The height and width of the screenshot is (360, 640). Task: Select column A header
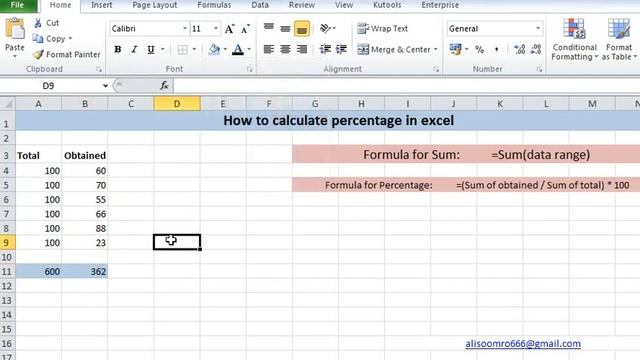(38, 104)
